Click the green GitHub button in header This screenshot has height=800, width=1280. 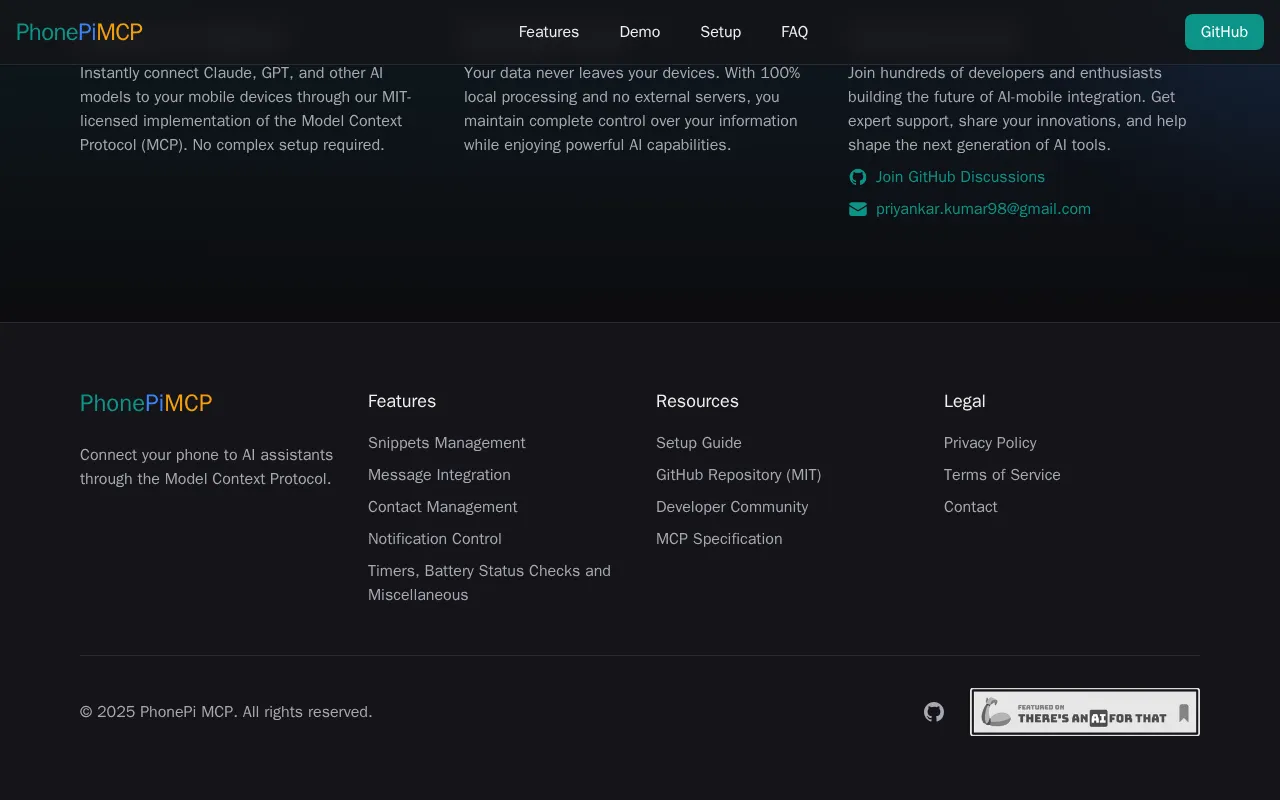click(x=1224, y=32)
